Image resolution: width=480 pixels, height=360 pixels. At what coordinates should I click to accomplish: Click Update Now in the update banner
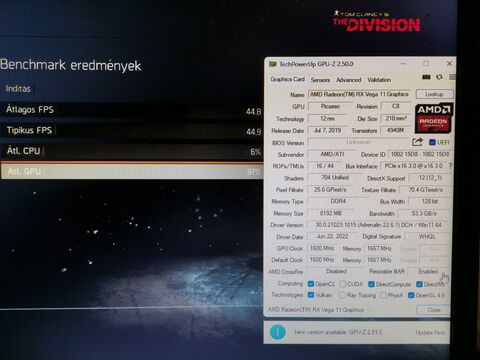[430, 333]
